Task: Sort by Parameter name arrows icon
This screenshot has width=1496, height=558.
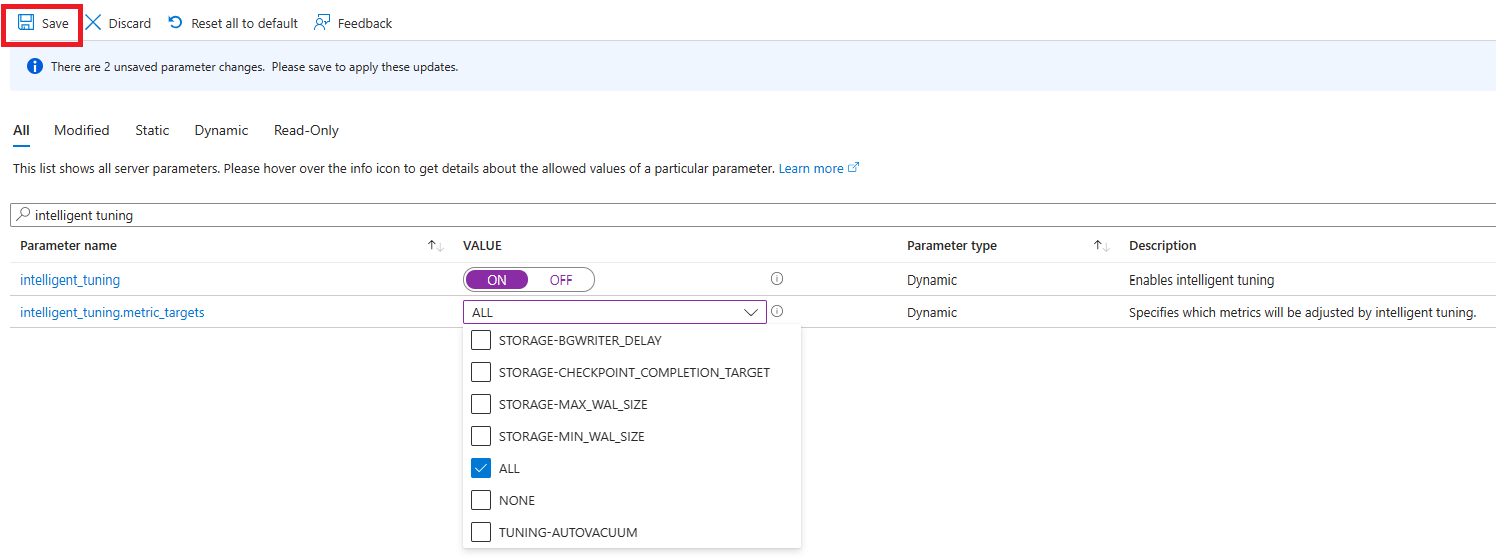Action: [435, 246]
